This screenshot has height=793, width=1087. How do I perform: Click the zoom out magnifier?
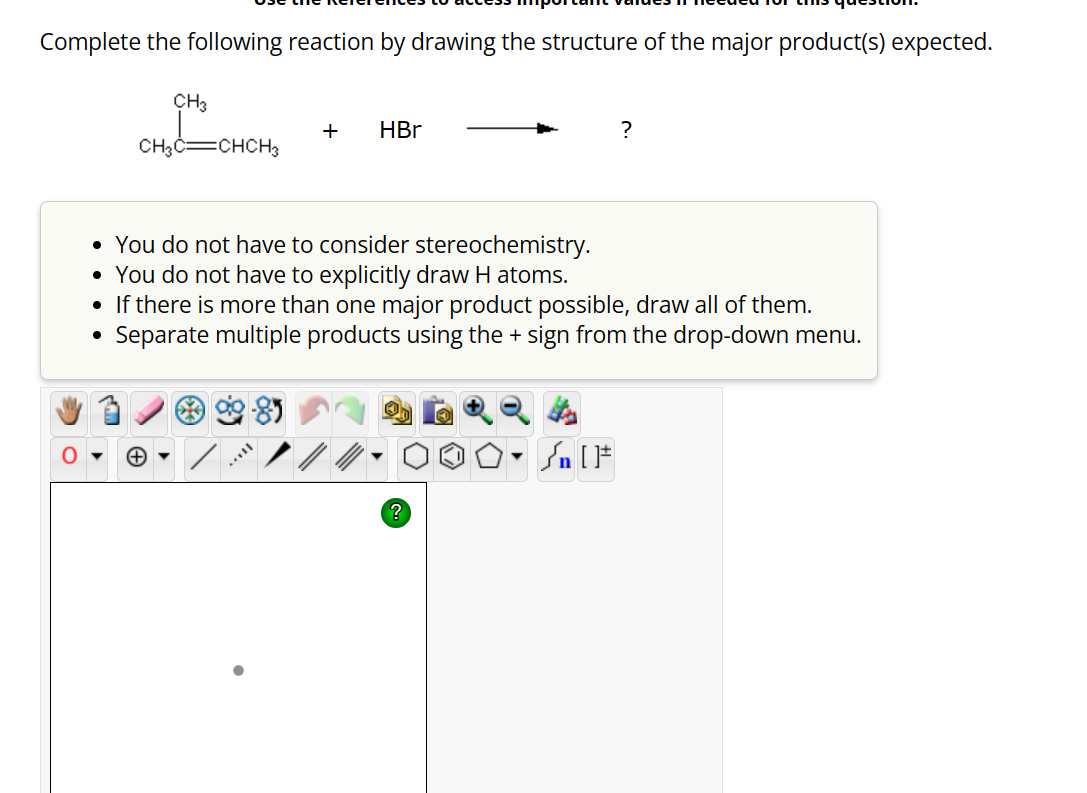coord(515,412)
